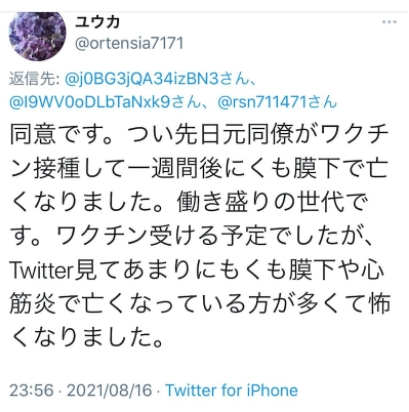409x412 pixels.
Task: Click the word Twitter in the tweet body
Action: click(x=41, y=270)
